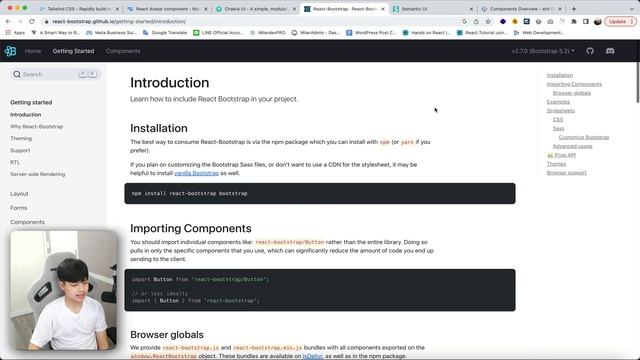Image resolution: width=640 pixels, height=360 pixels.
Task: Reload the page with the refresh icon
Action: click(32, 21)
